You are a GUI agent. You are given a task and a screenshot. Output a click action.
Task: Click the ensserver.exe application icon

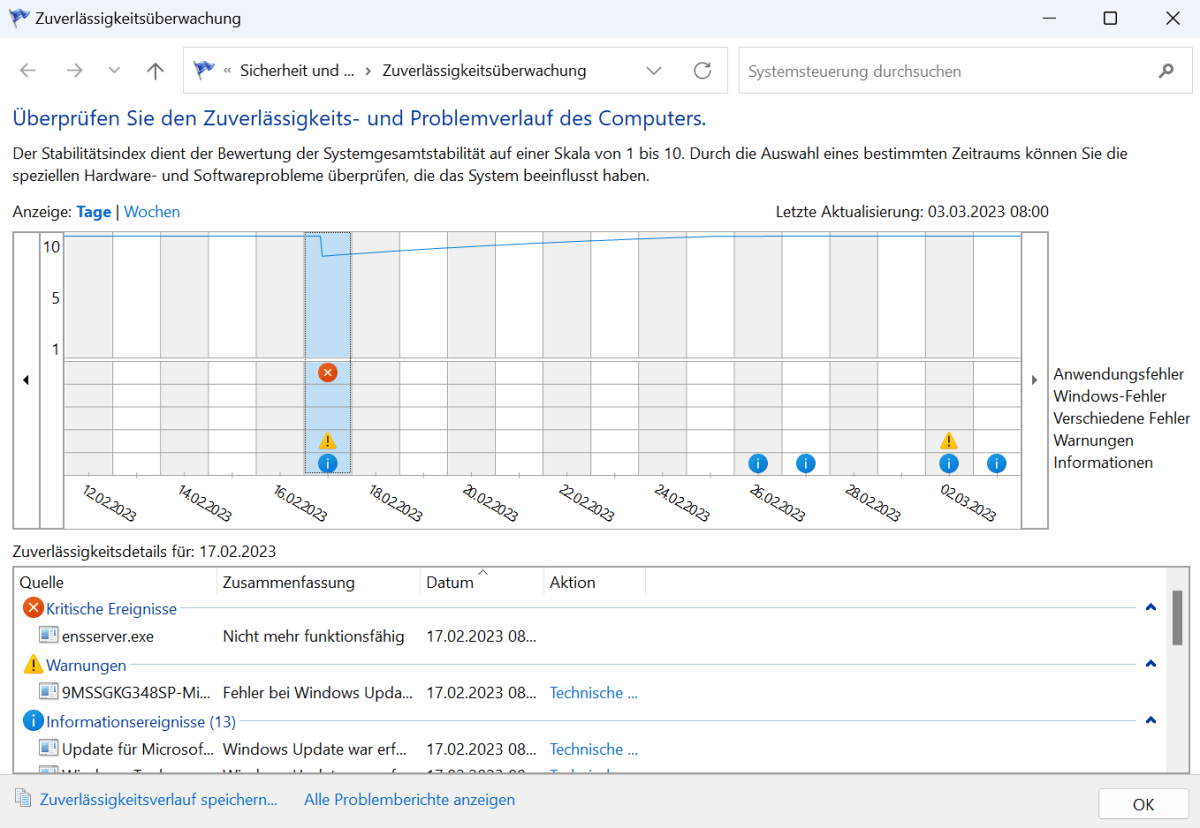(48, 635)
